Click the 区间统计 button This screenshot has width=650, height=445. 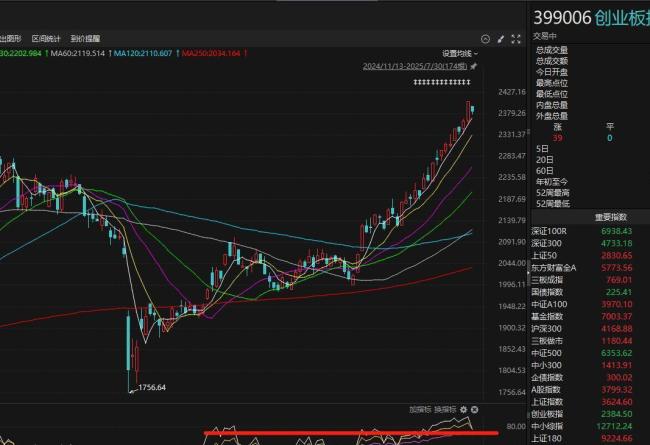46,39
